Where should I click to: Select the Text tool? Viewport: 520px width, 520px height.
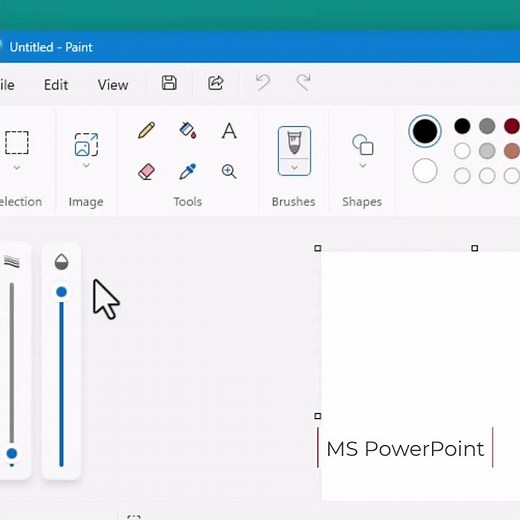click(x=229, y=131)
